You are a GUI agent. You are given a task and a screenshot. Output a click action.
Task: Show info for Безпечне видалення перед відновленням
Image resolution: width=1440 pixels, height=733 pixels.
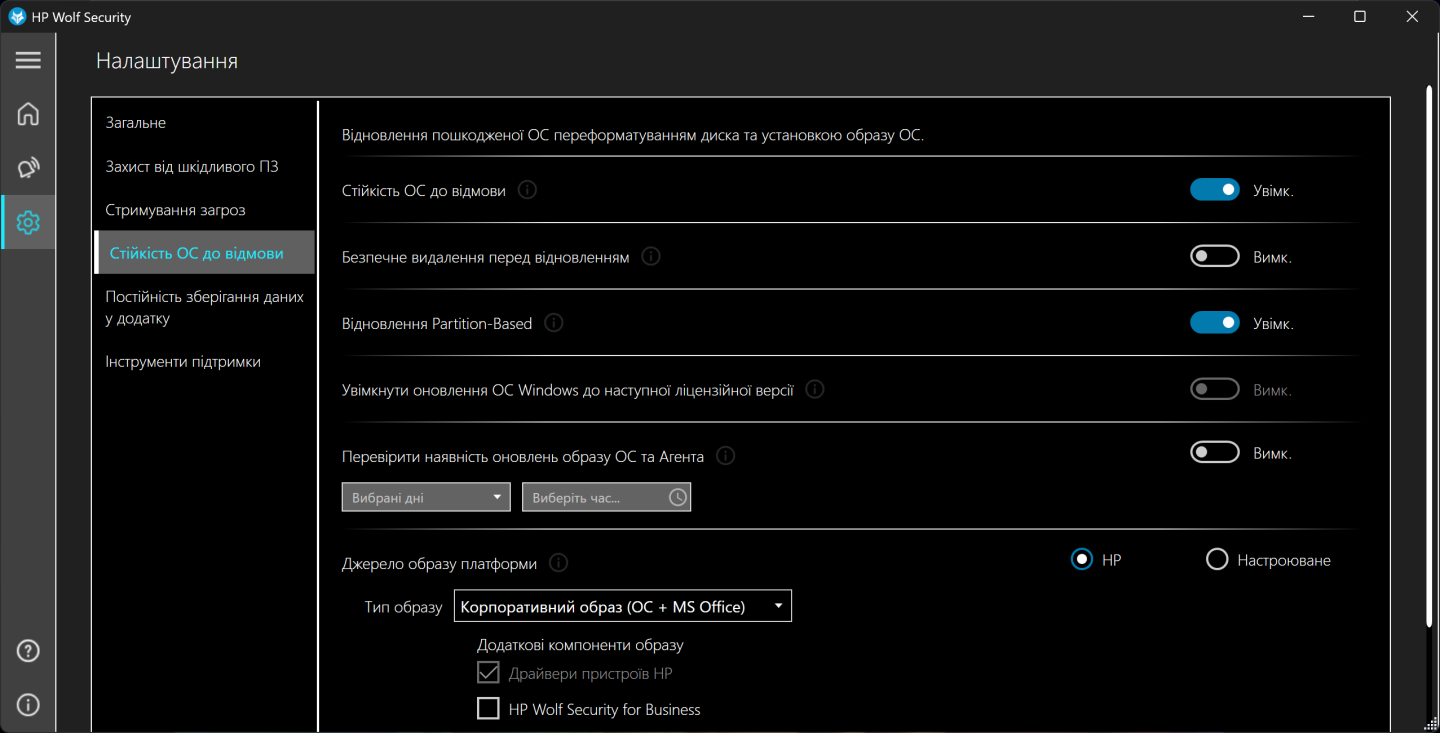click(651, 257)
